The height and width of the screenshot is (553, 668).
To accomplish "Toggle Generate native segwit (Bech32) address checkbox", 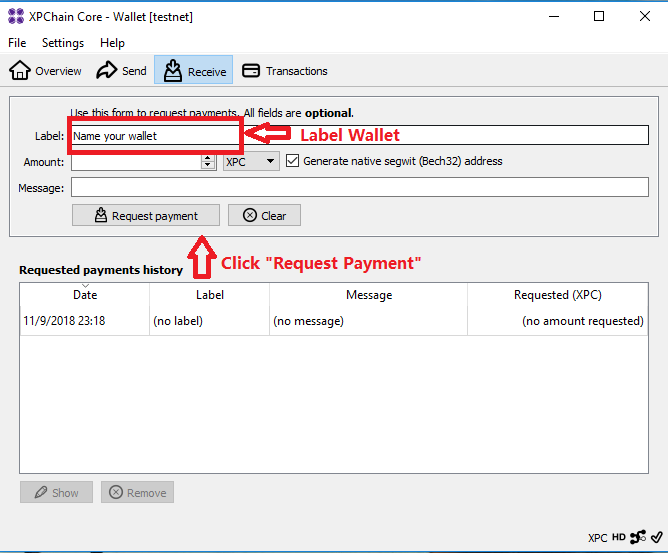I will 292,161.
